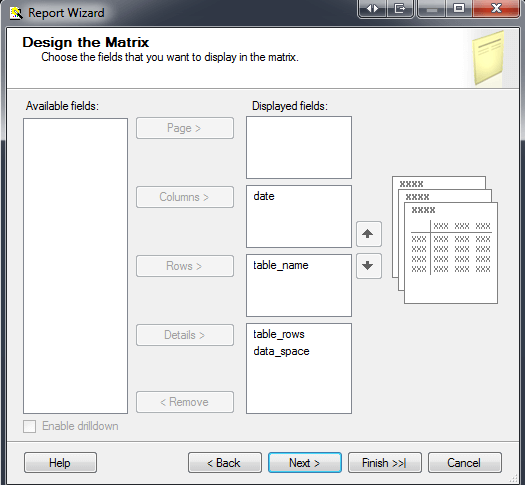
Task: Close the Report Wizard window
Action: pos(496,8)
